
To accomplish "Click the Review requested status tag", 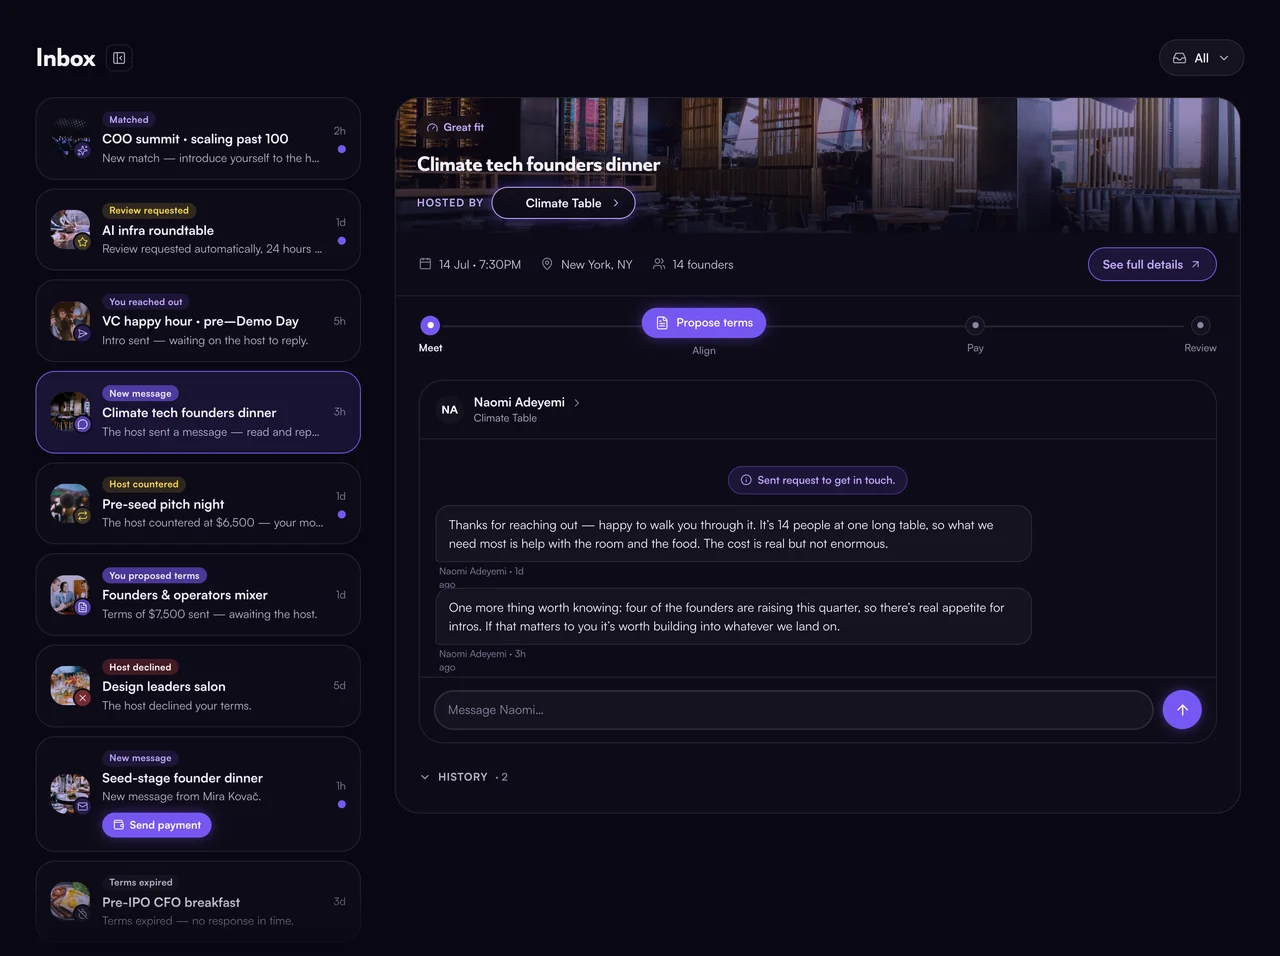I will (x=149, y=210).
